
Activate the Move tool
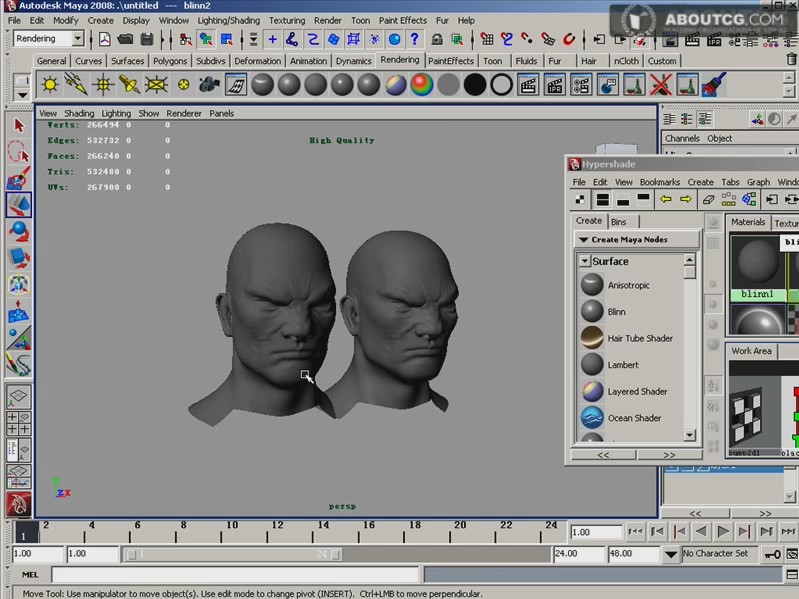19,205
